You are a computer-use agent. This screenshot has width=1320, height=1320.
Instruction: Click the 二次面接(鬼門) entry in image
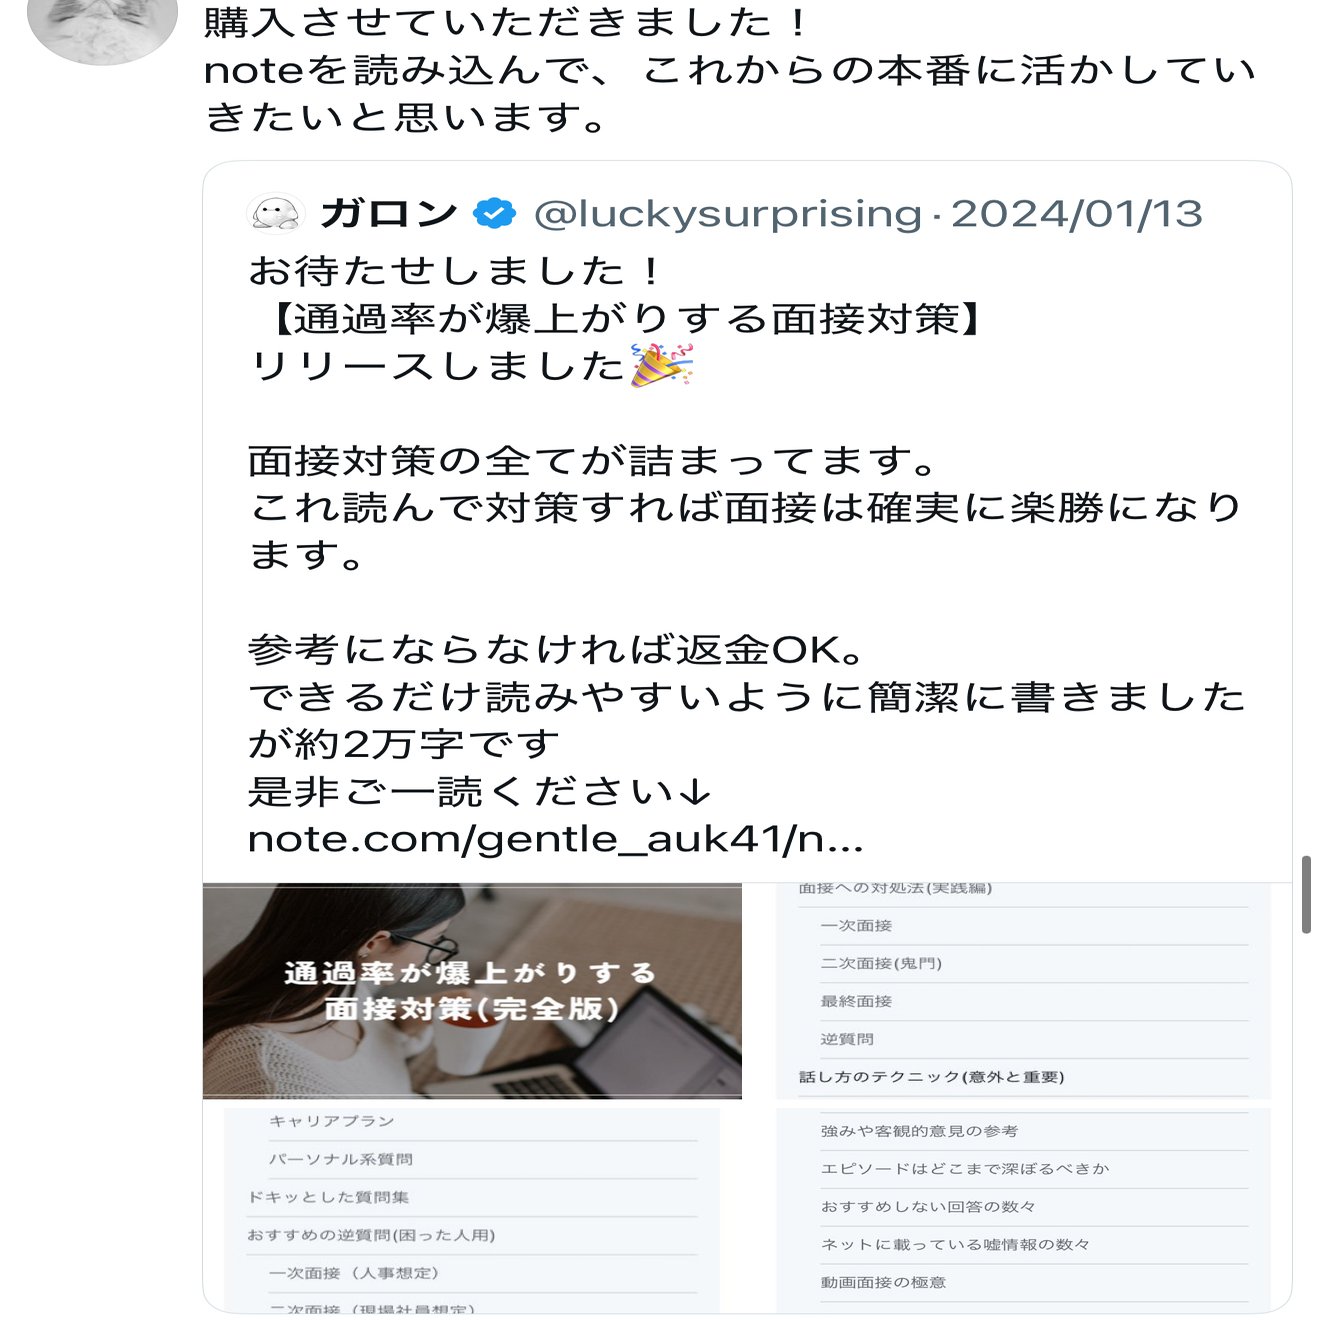click(x=881, y=963)
